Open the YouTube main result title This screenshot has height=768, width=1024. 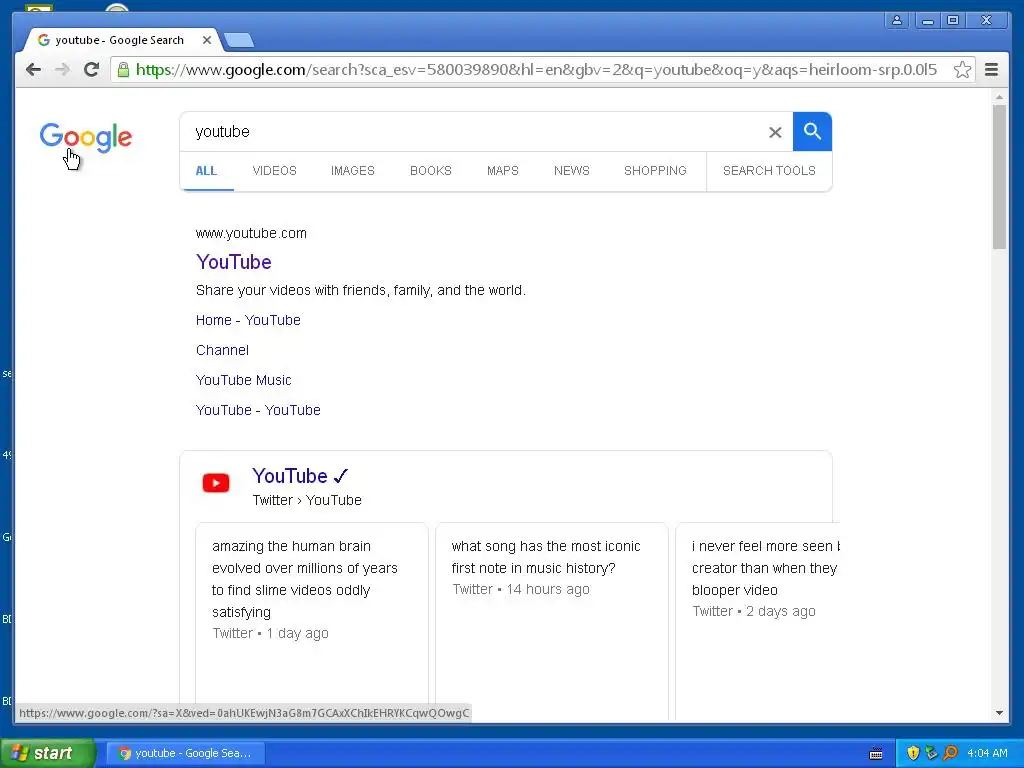tap(234, 262)
